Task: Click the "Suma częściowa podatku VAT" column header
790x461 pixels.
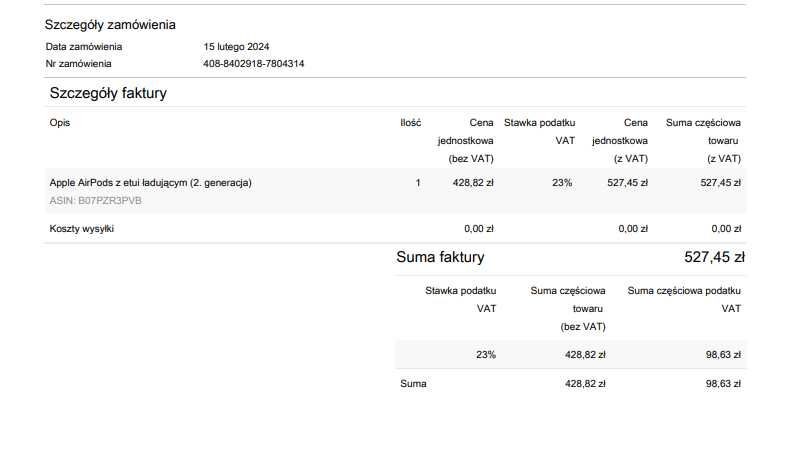Action: [684, 299]
